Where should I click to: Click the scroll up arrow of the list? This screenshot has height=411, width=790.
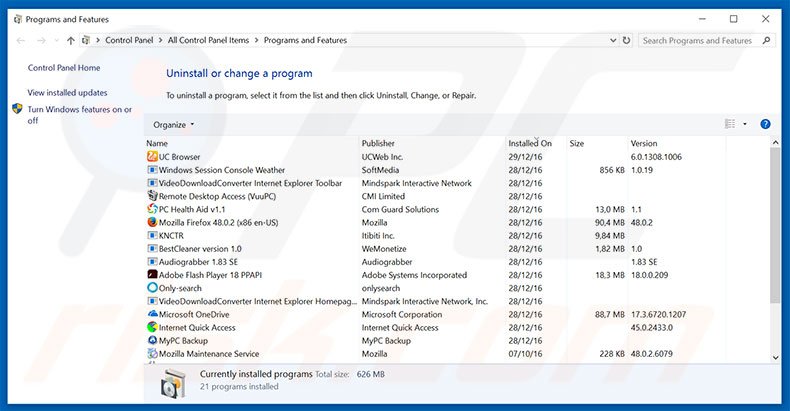point(775,143)
